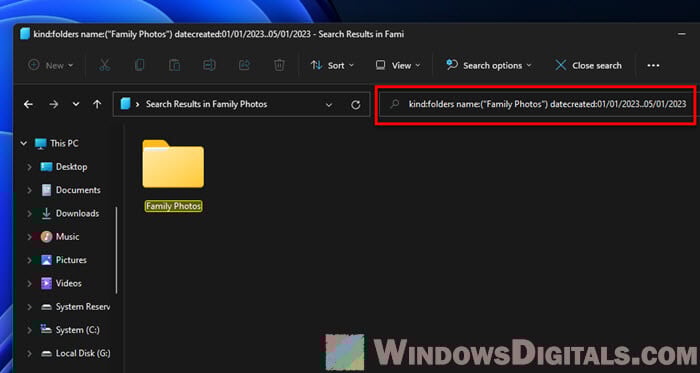Screen dimensions: 700x373
Task: Click the search magnifier icon
Action: [x=394, y=104]
